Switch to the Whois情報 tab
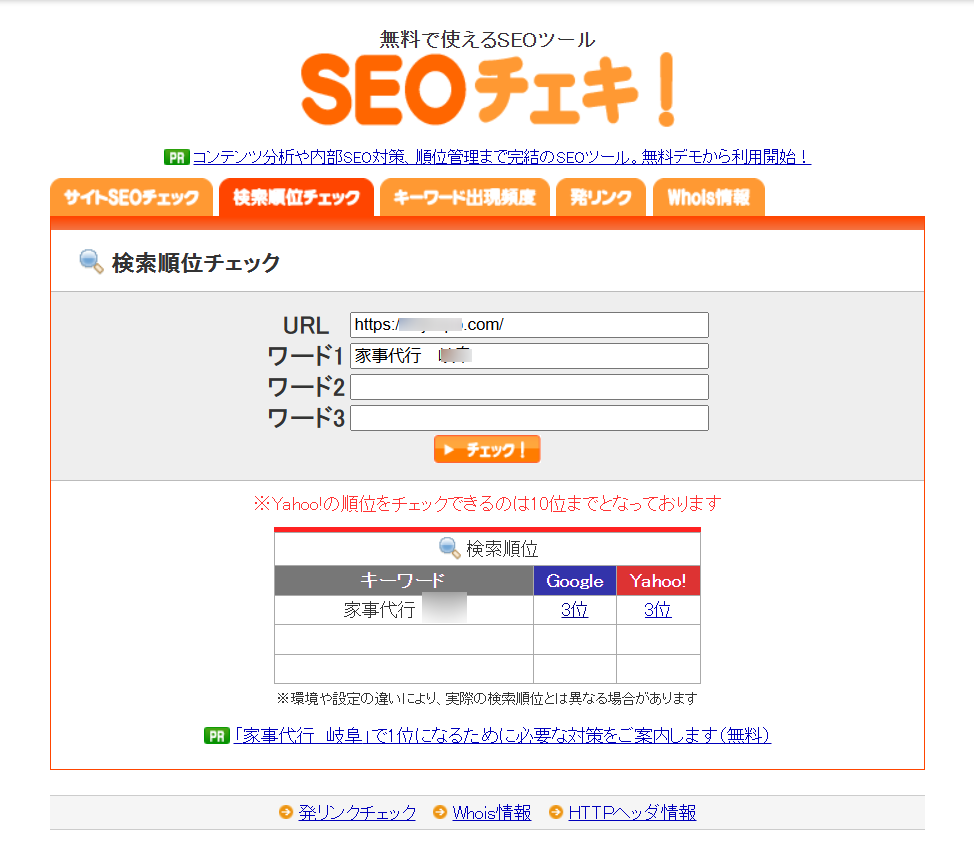The width and height of the screenshot is (974, 854). tap(708, 198)
